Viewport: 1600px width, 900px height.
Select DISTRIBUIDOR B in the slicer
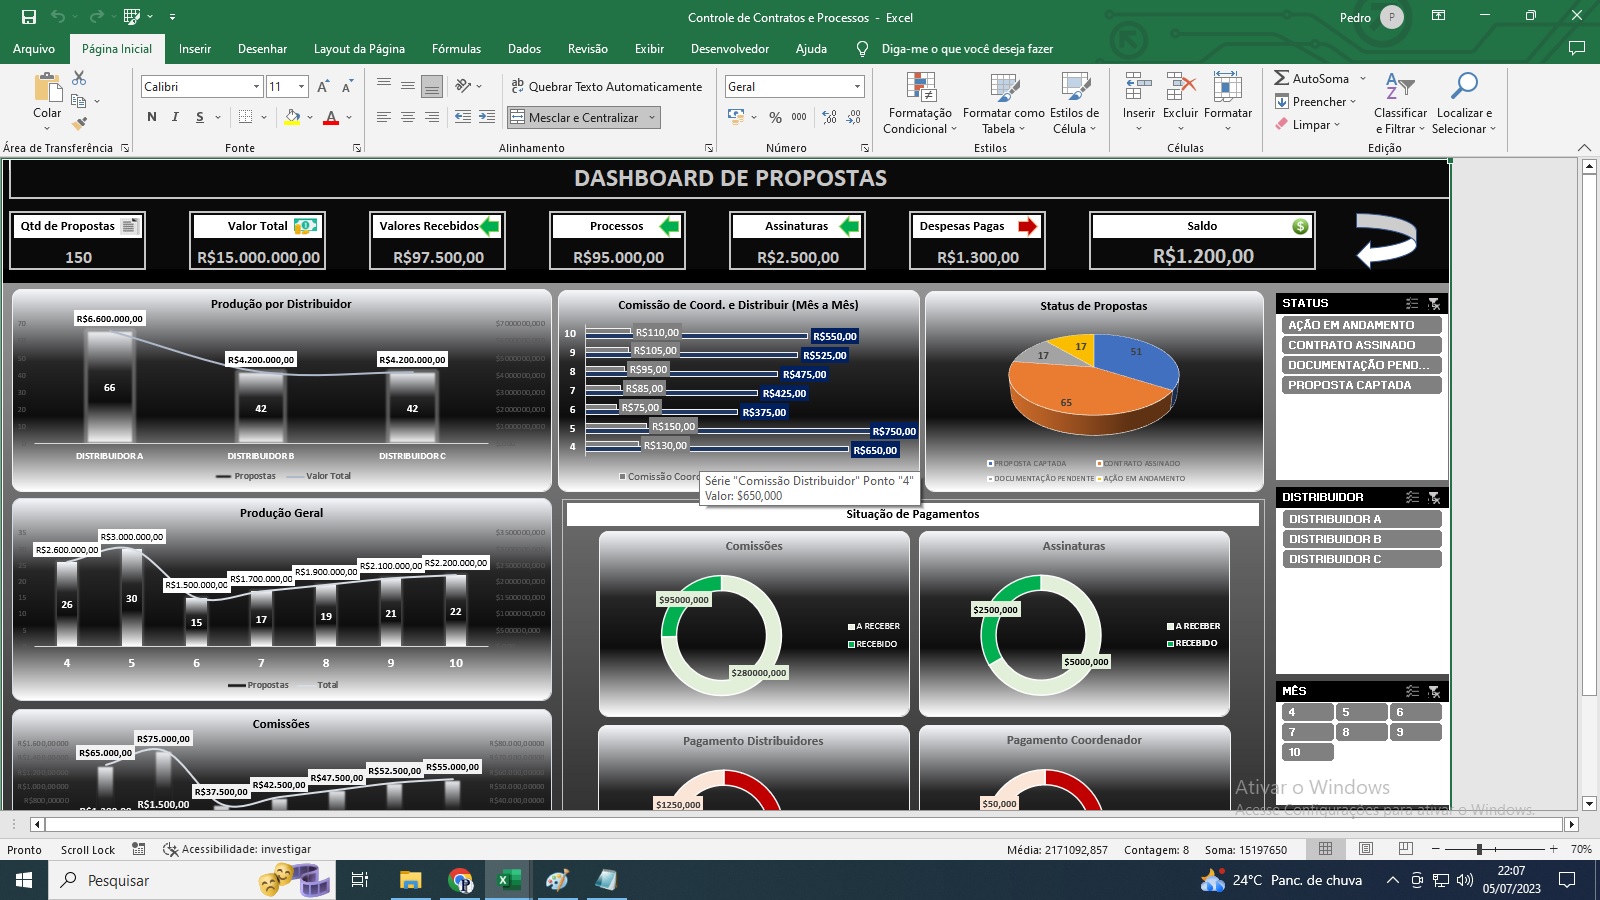tap(1361, 539)
